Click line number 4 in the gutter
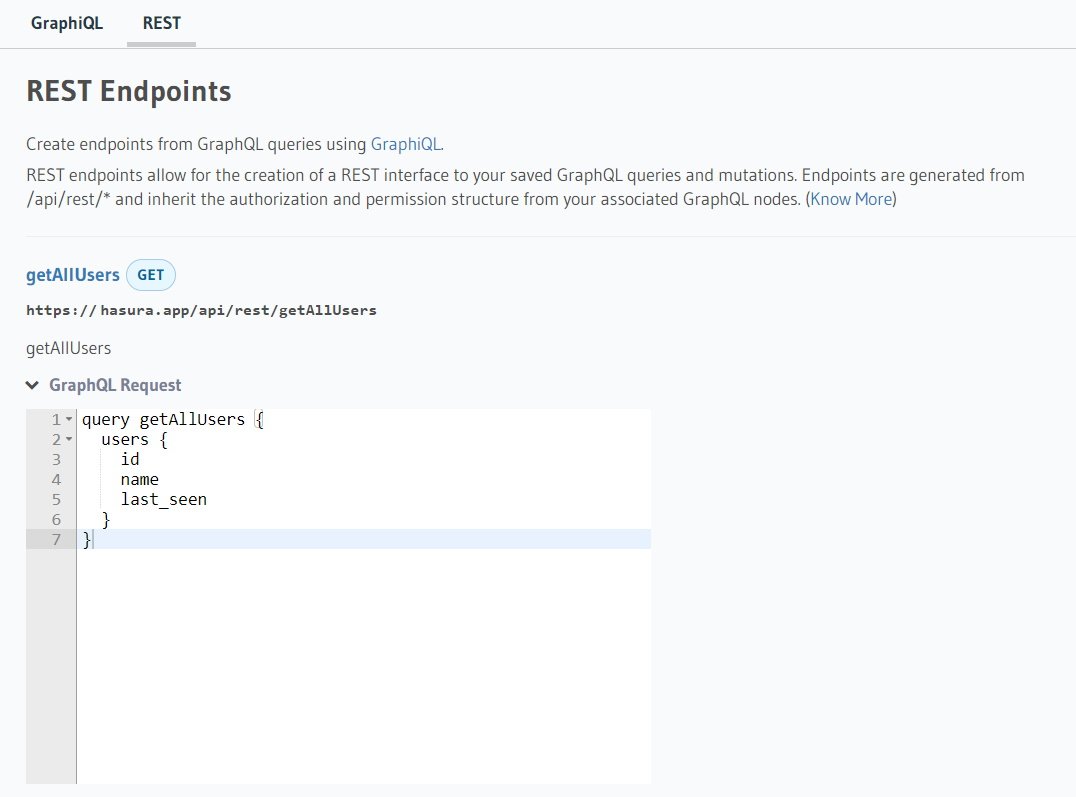Screen dimensions: 1076x797 (x=56, y=480)
